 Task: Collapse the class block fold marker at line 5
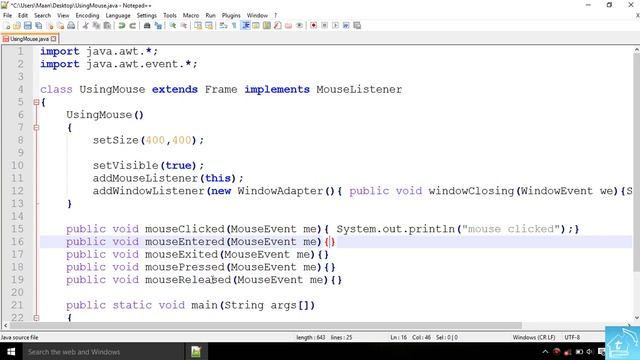point(36,102)
